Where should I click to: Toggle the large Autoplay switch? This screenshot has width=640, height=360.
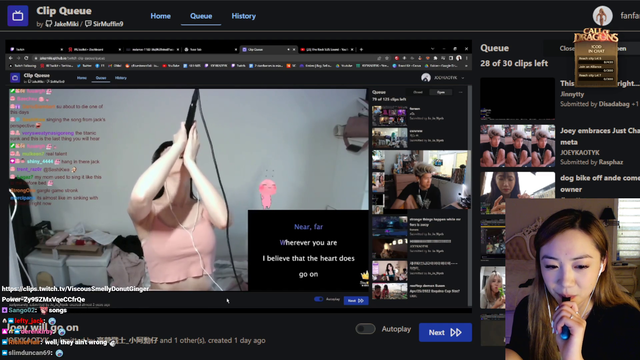[365, 329]
